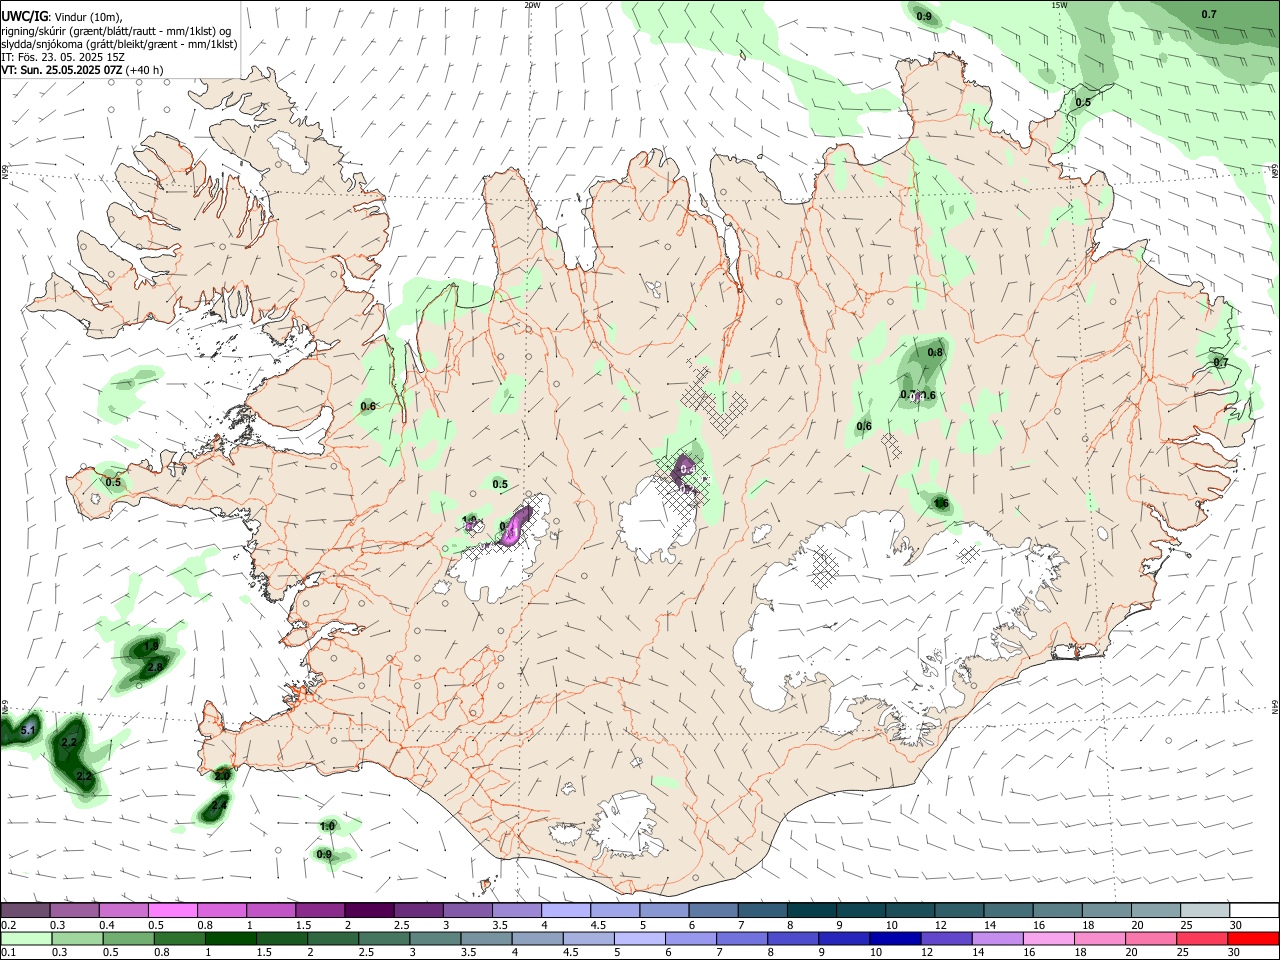The width and height of the screenshot is (1280, 960).
Task: Pick the deep blue 10 swatch in rain legend
Action: point(894,938)
